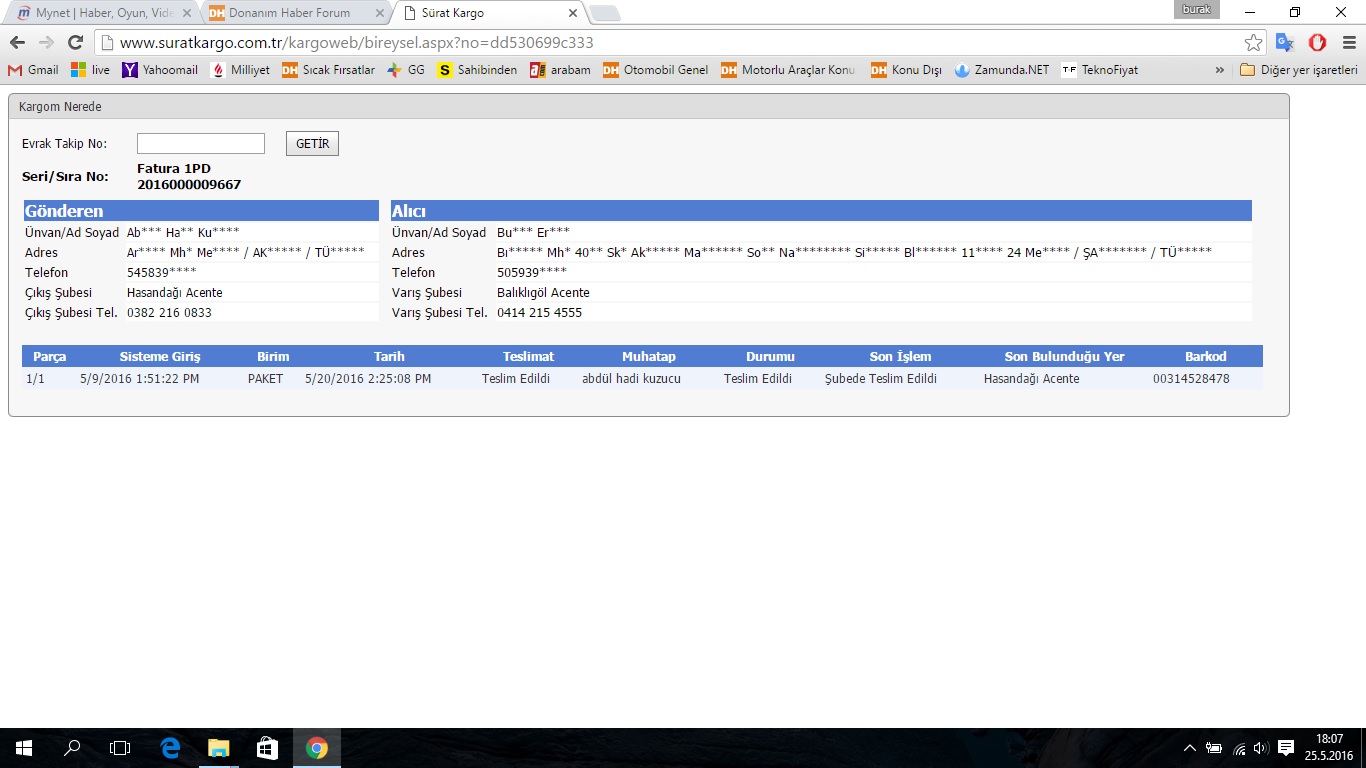Image resolution: width=1366 pixels, height=768 pixels.
Task: Click the recipient name abdül hadi kuzucu
Action: 631,379
